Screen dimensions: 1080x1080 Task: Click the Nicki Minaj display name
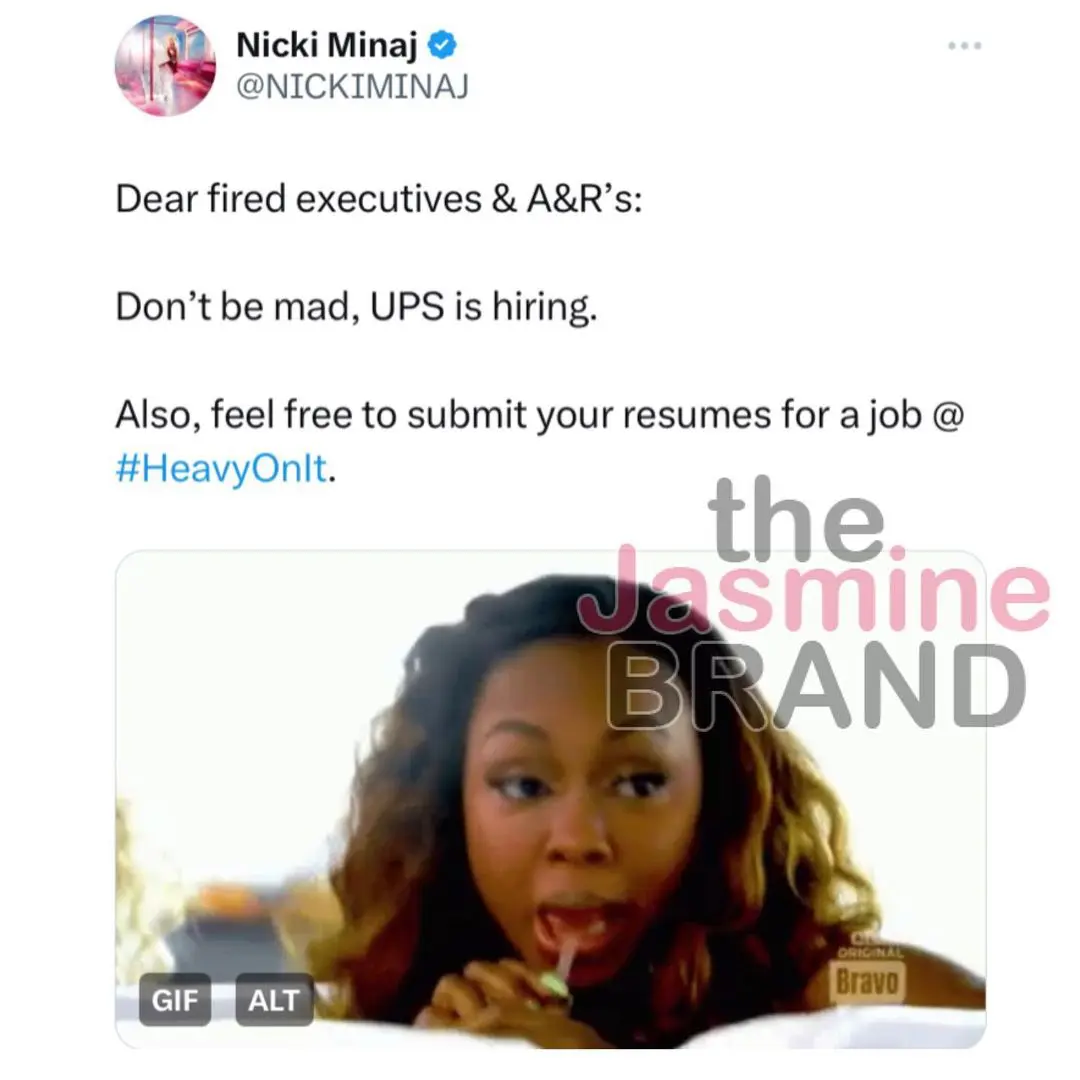328,46
